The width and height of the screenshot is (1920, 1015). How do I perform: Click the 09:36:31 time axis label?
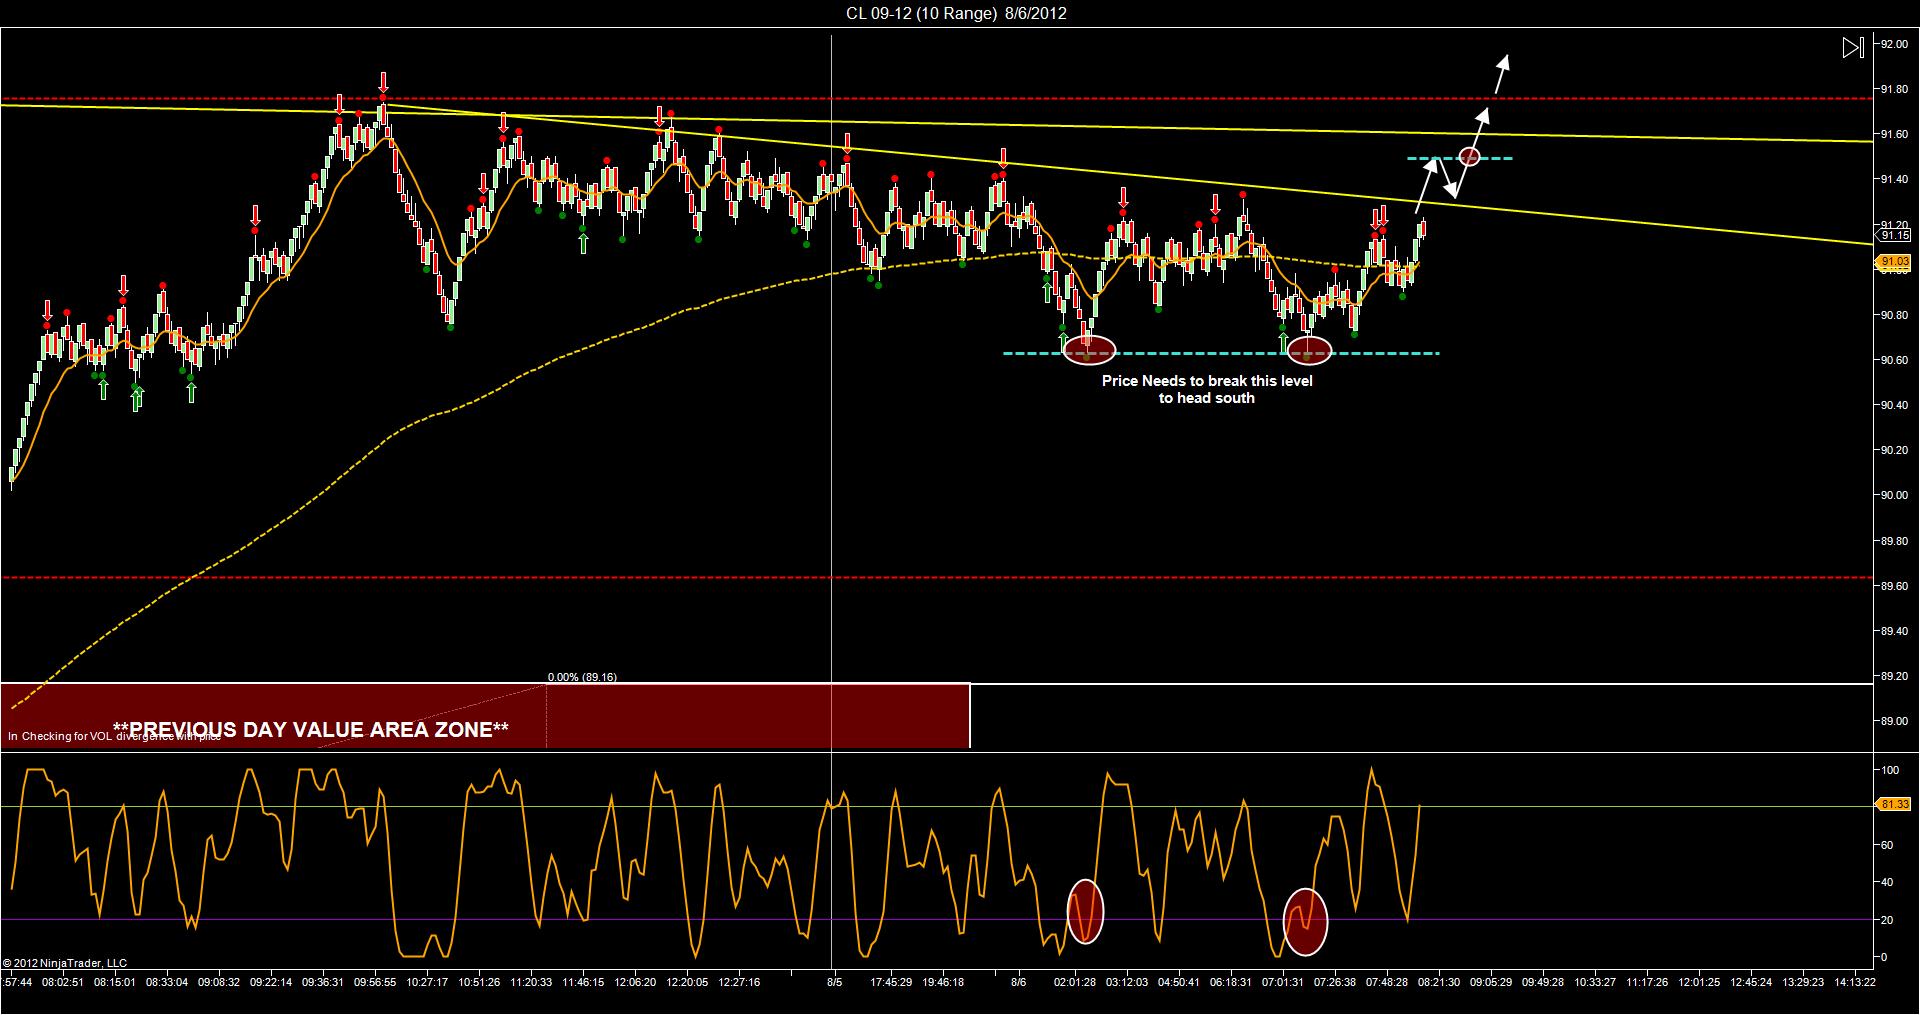322,982
